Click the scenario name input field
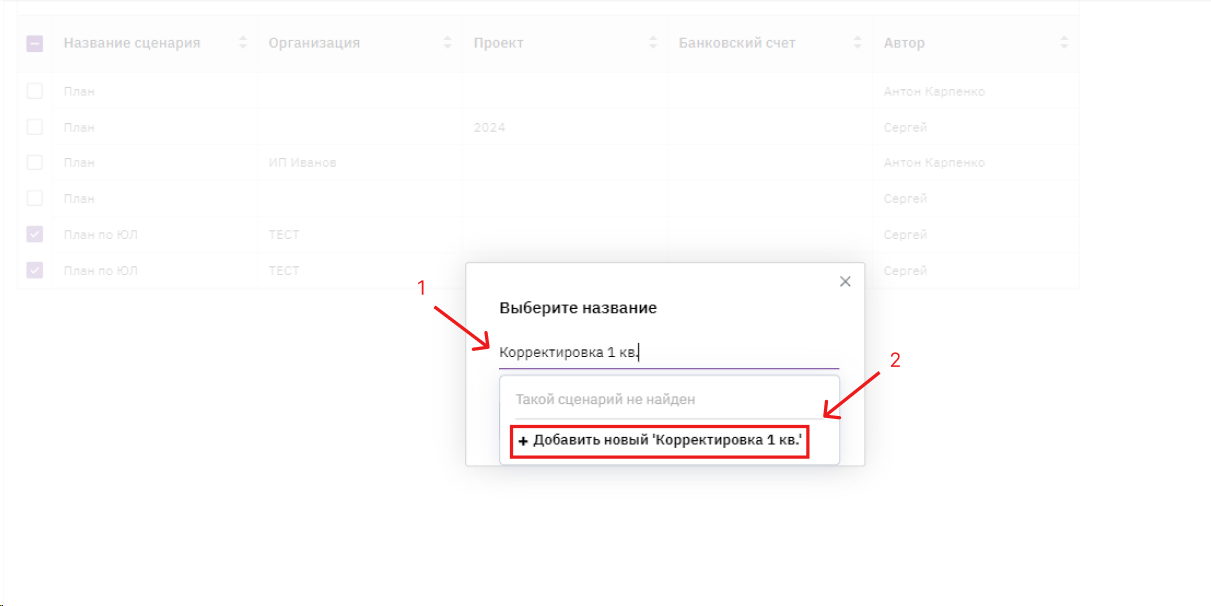1211x606 pixels. [669, 352]
